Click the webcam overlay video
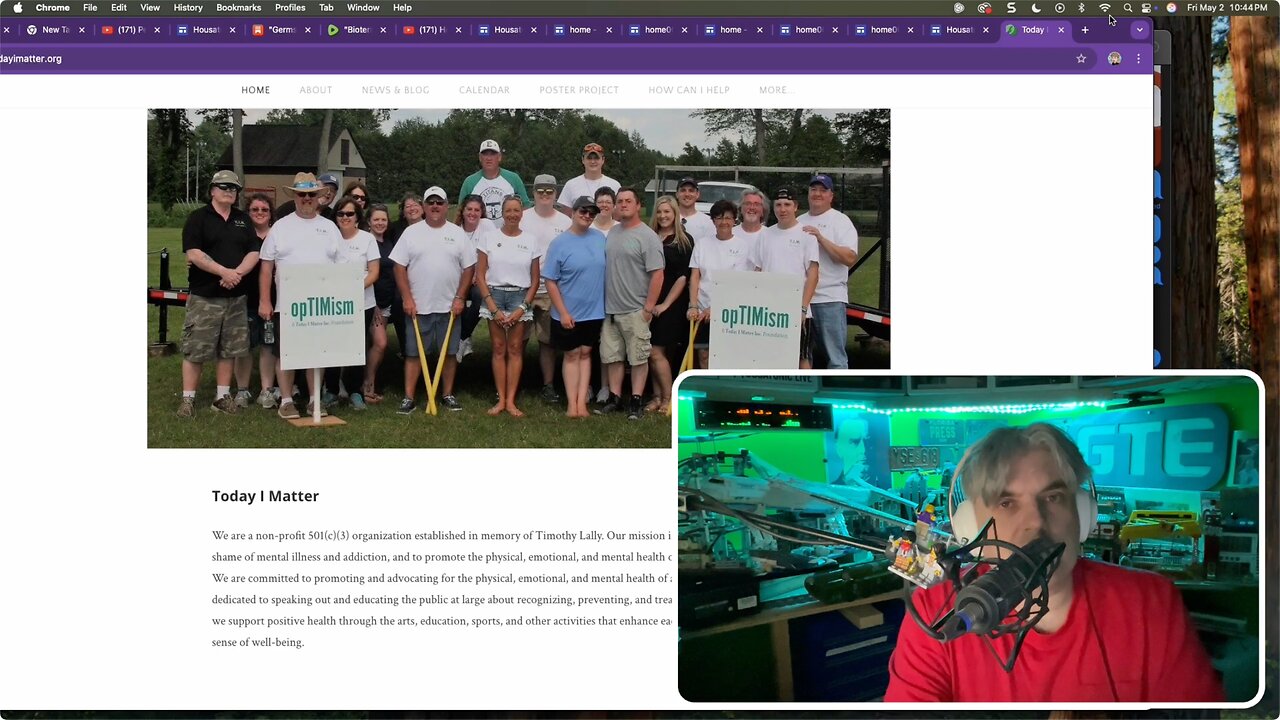Image resolution: width=1280 pixels, height=720 pixels. 969,538
